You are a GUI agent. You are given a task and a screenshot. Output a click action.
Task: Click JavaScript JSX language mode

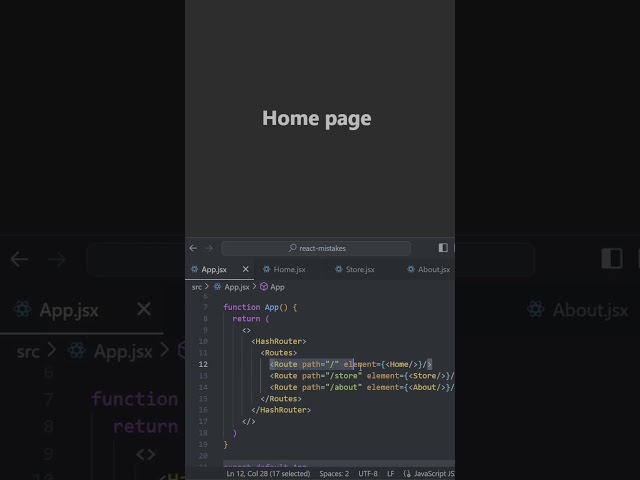click(x=434, y=473)
